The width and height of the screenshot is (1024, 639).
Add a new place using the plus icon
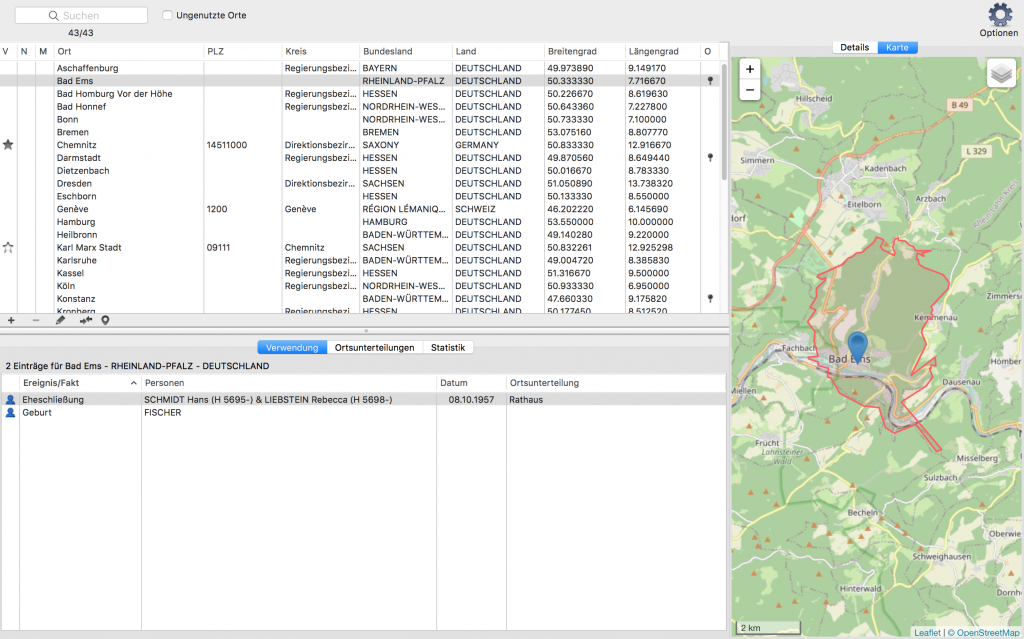[10, 320]
